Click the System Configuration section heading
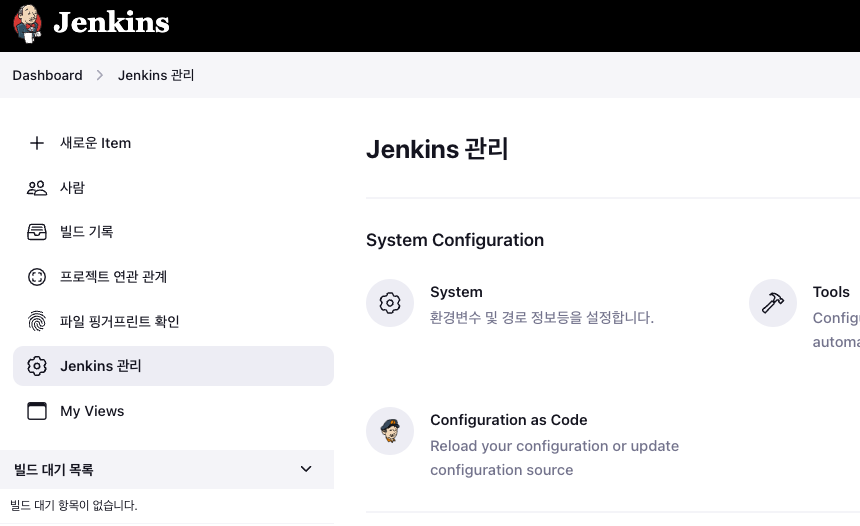The image size is (860, 526). pyautogui.click(x=455, y=240)
